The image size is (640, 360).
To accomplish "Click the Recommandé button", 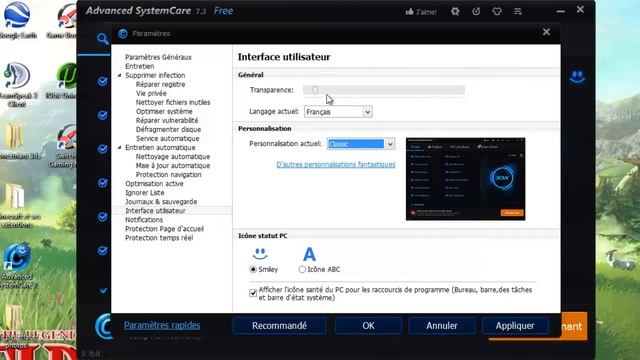I will click(279, 326).
